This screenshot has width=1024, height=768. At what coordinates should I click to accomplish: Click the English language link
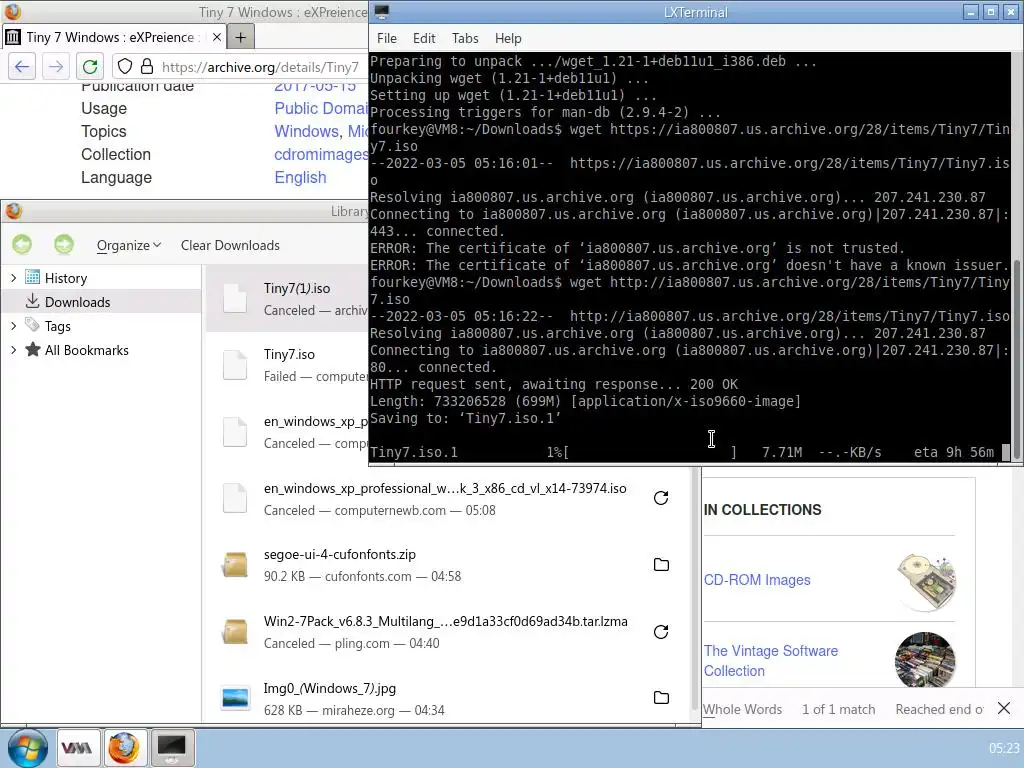click(300, 178)
